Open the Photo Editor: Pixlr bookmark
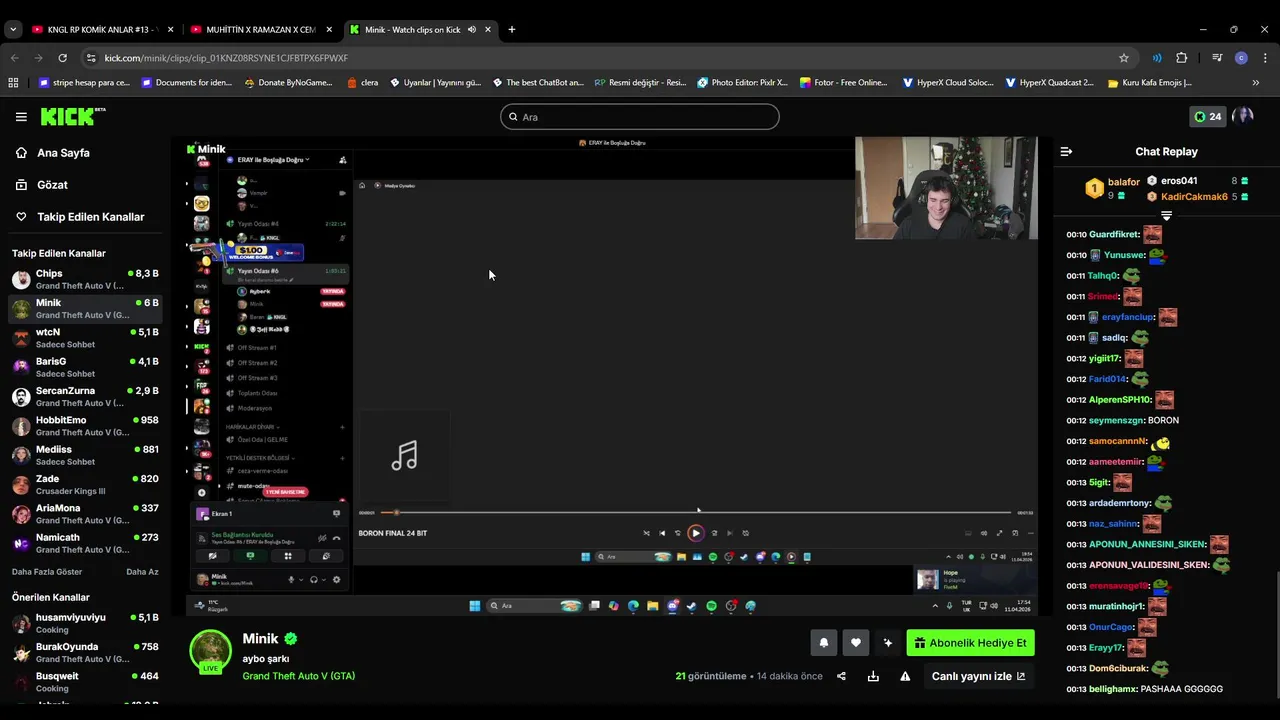The image size is (1280, 720). tap(743, 83)
